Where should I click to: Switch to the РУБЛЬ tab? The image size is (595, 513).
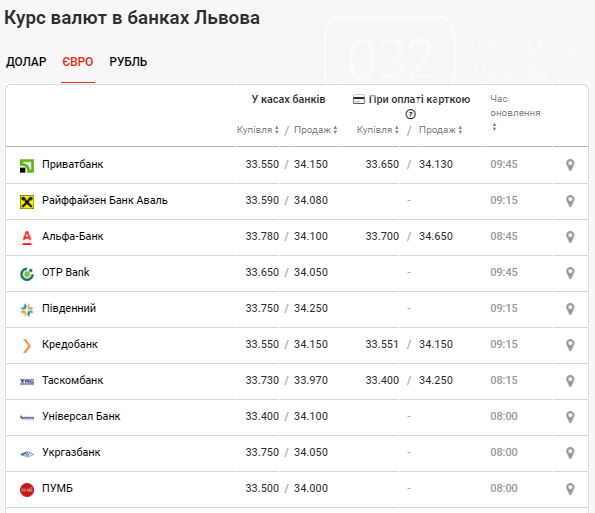click(128, 62)
